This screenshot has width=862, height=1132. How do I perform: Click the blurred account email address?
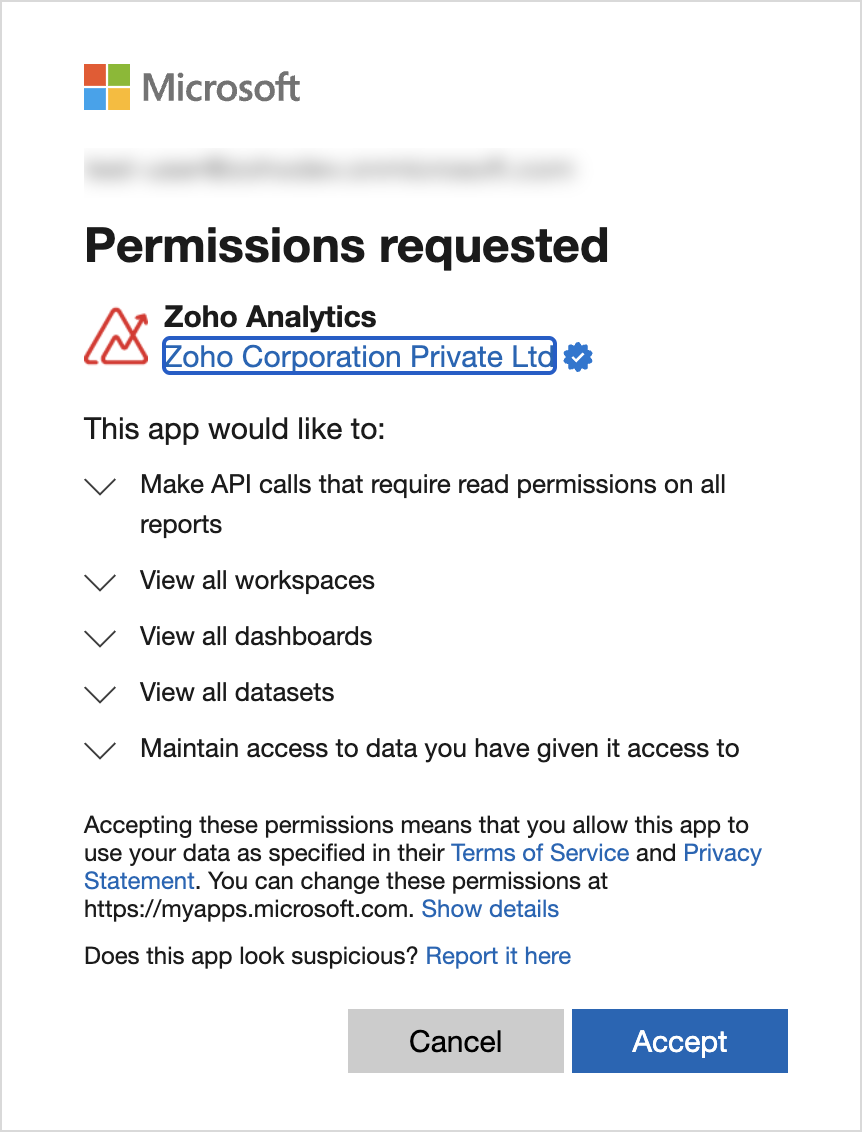(330, 170)
